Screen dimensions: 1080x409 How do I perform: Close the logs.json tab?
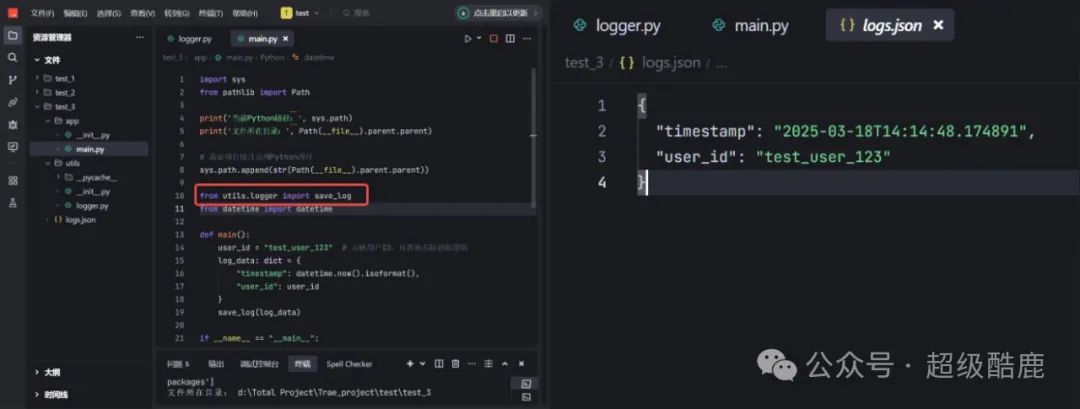click(x=938, y=26)
